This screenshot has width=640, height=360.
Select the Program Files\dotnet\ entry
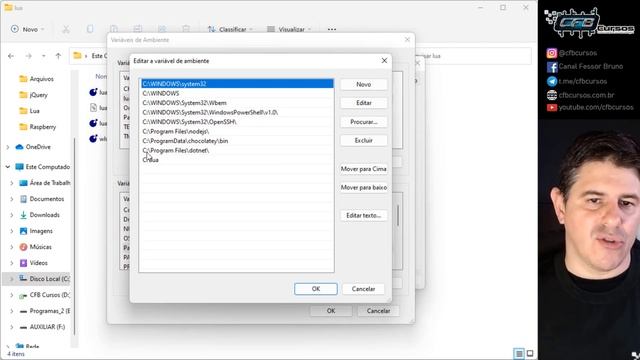(237, 150)
